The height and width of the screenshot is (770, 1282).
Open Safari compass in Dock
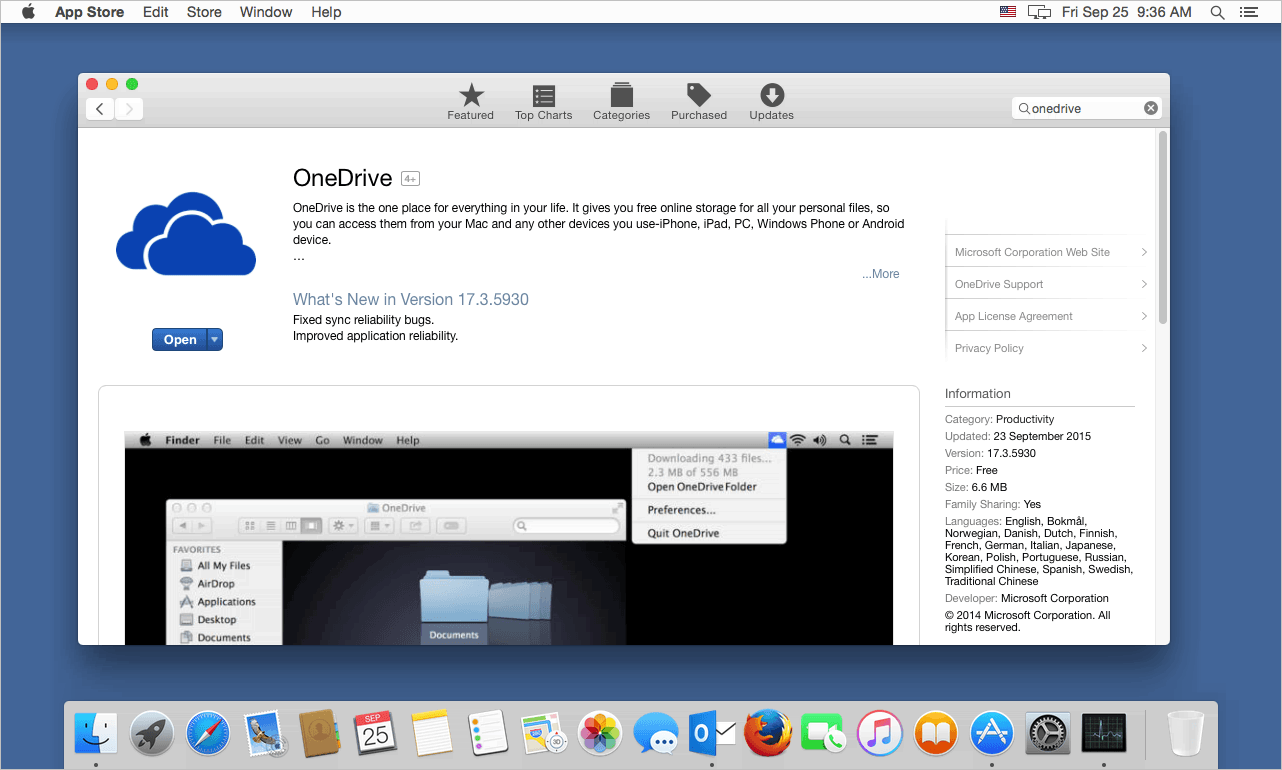coord(208,734)
